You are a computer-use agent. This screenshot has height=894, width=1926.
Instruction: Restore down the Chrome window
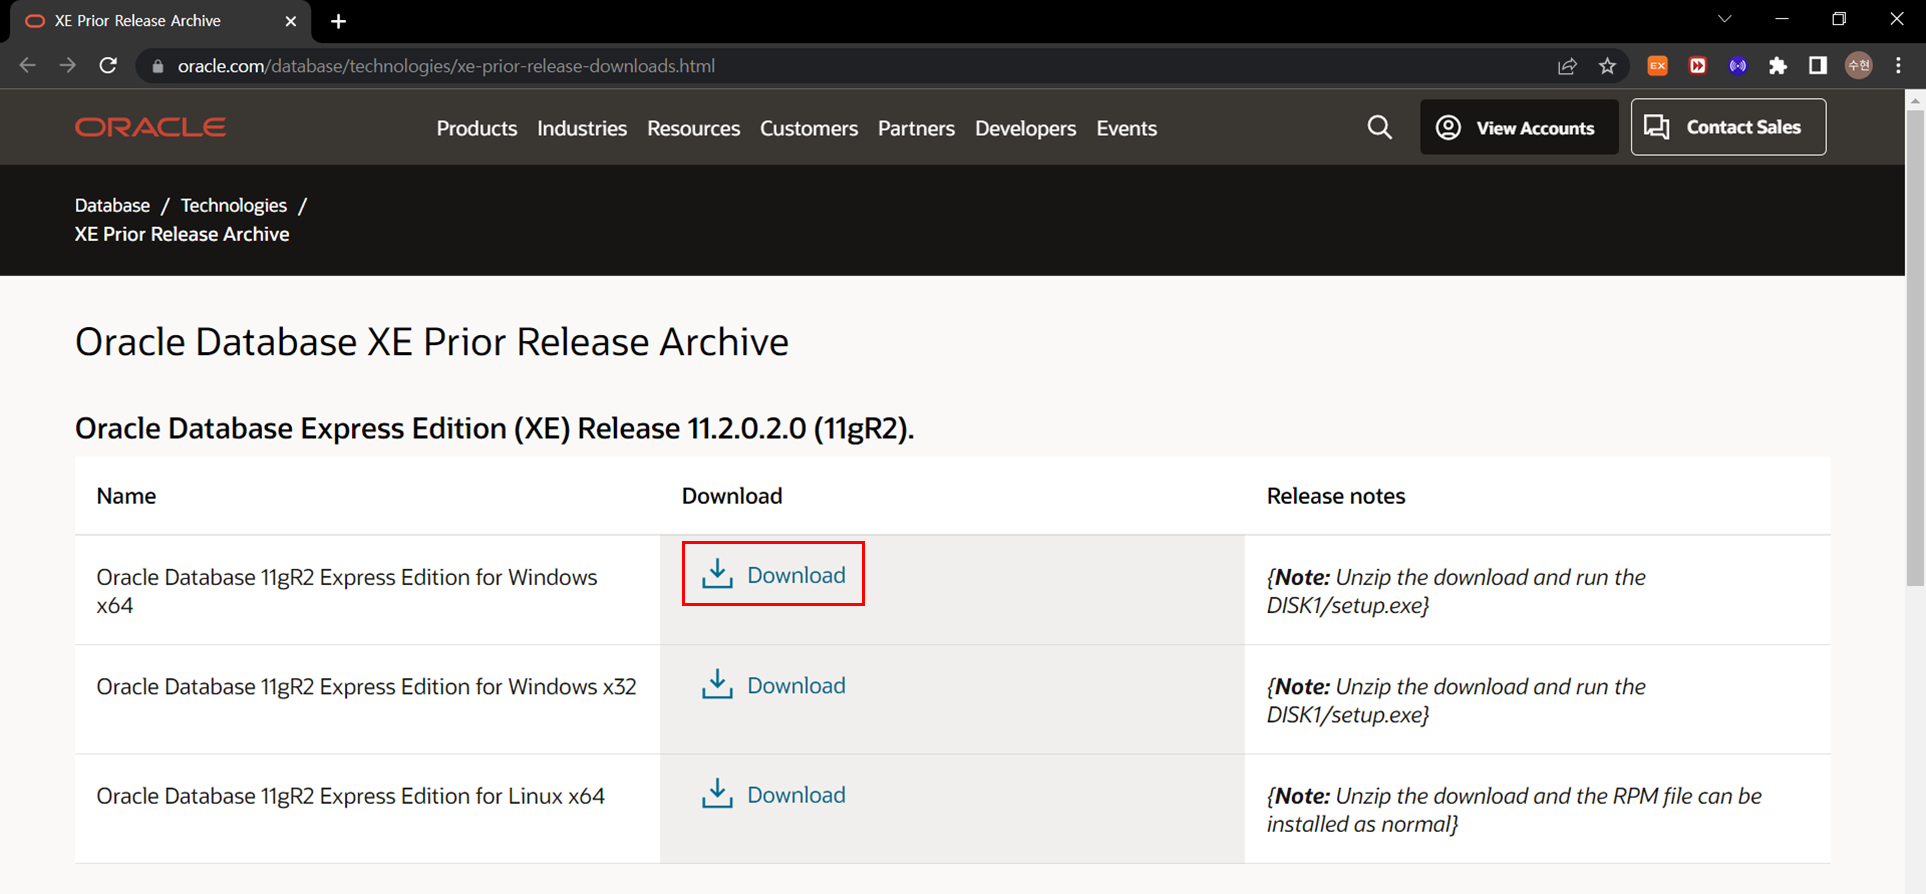[x=1839, y=19]
